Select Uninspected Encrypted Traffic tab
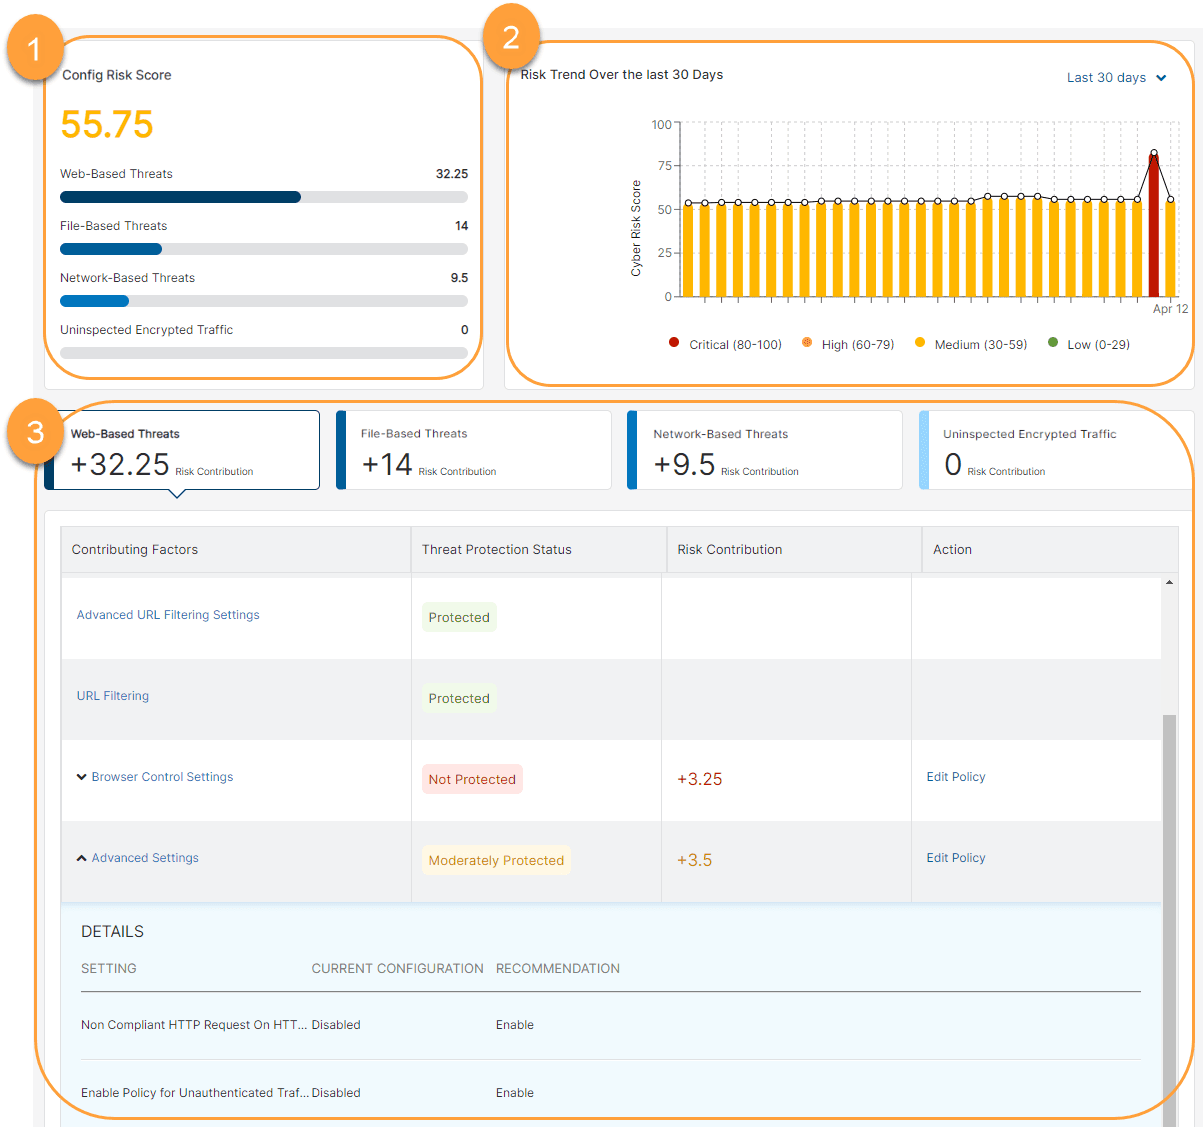The image size is (1203, 1127). coord(1055,450)
